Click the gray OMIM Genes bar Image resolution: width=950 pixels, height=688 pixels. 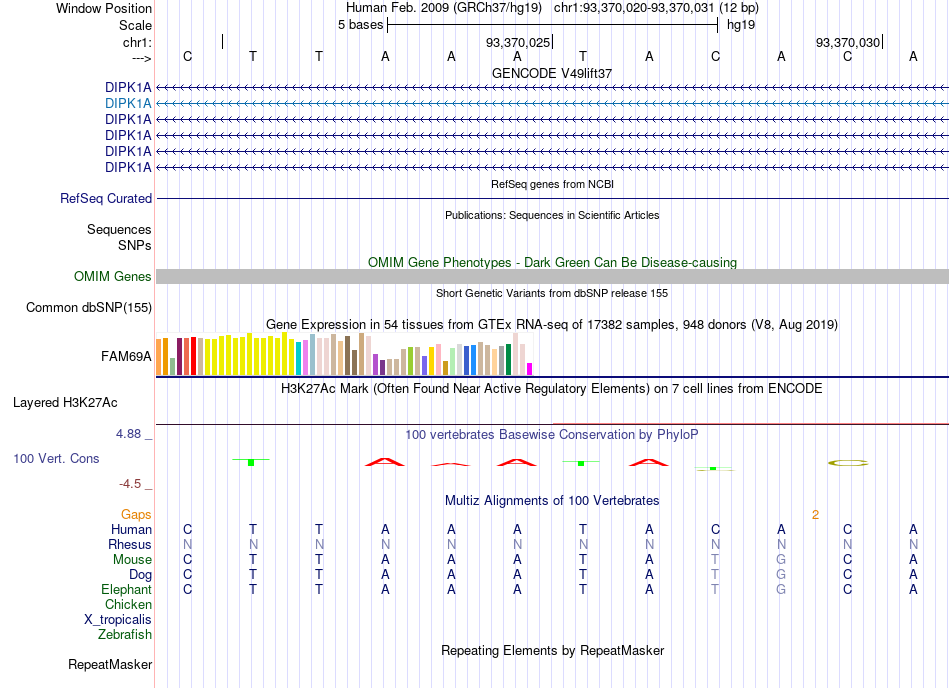[552, 277]
